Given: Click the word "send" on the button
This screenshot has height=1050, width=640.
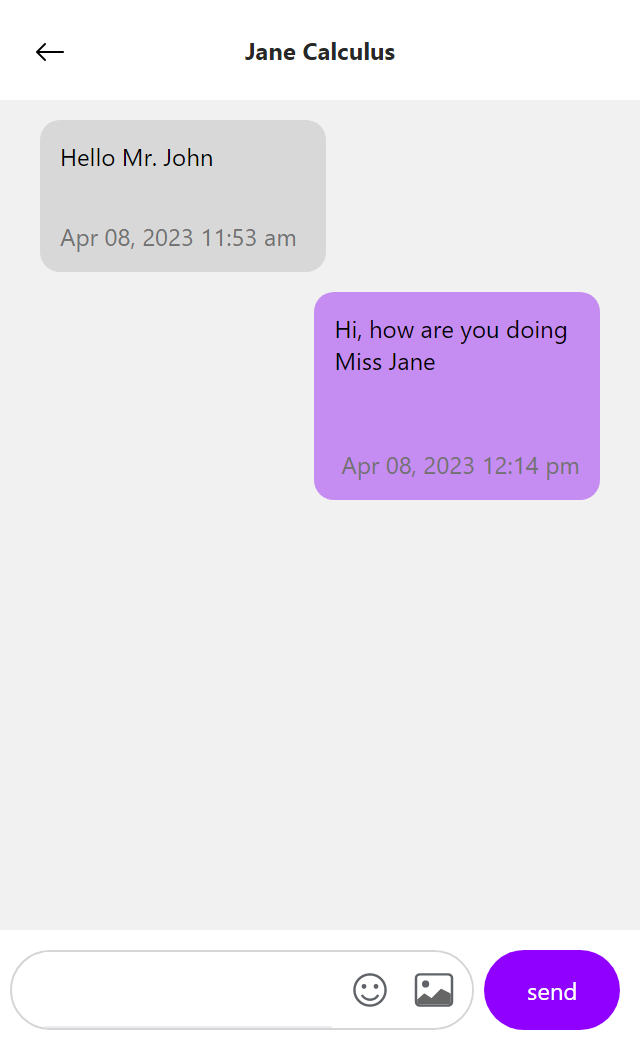Looking at the screenshot, I should click(x=552, y=991).
